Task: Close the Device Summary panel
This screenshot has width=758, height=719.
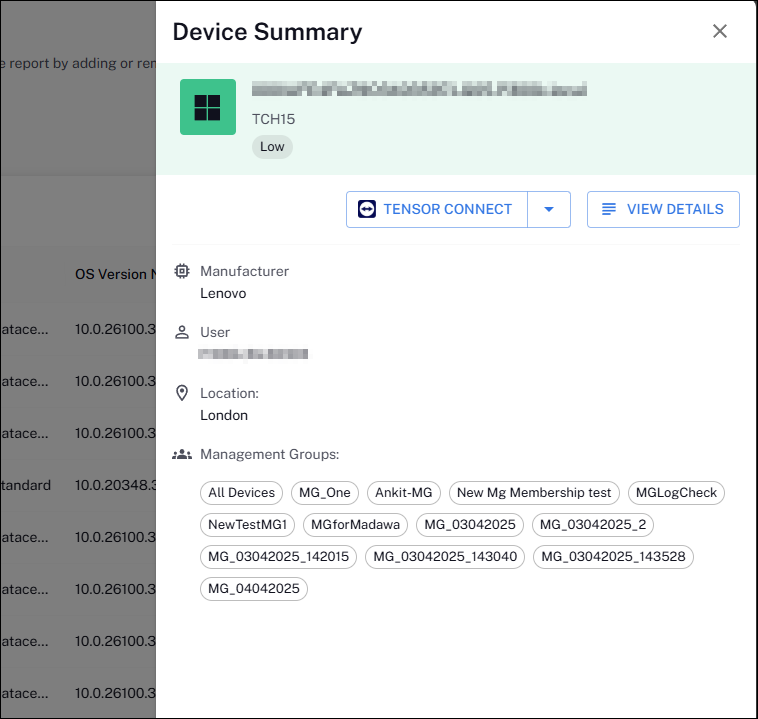Action: point(720,31)
